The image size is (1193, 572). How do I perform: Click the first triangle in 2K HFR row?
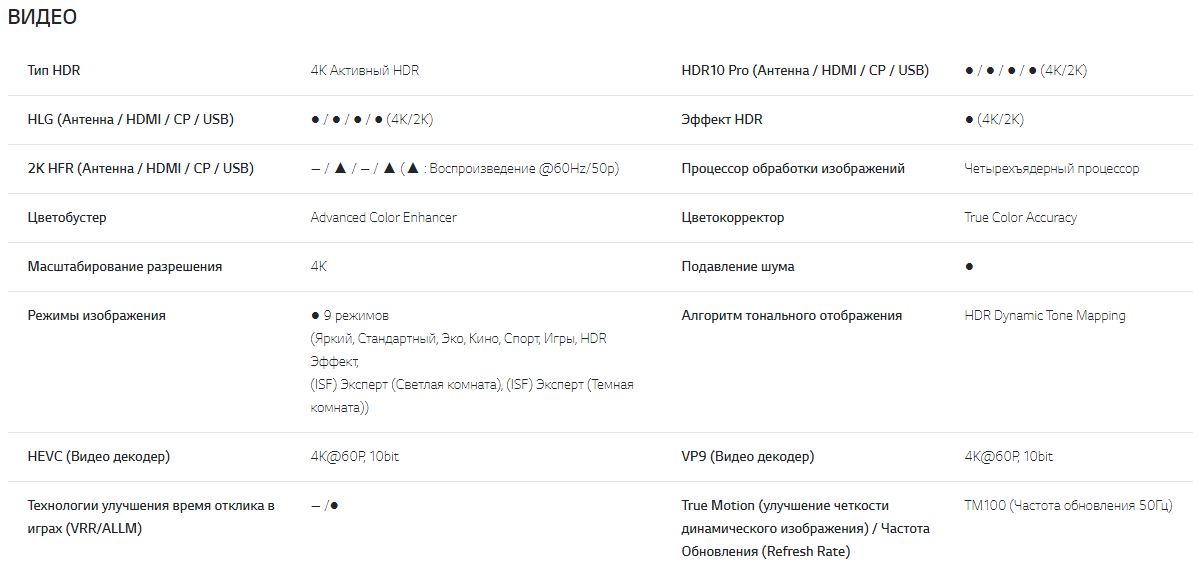coord(340,168)
